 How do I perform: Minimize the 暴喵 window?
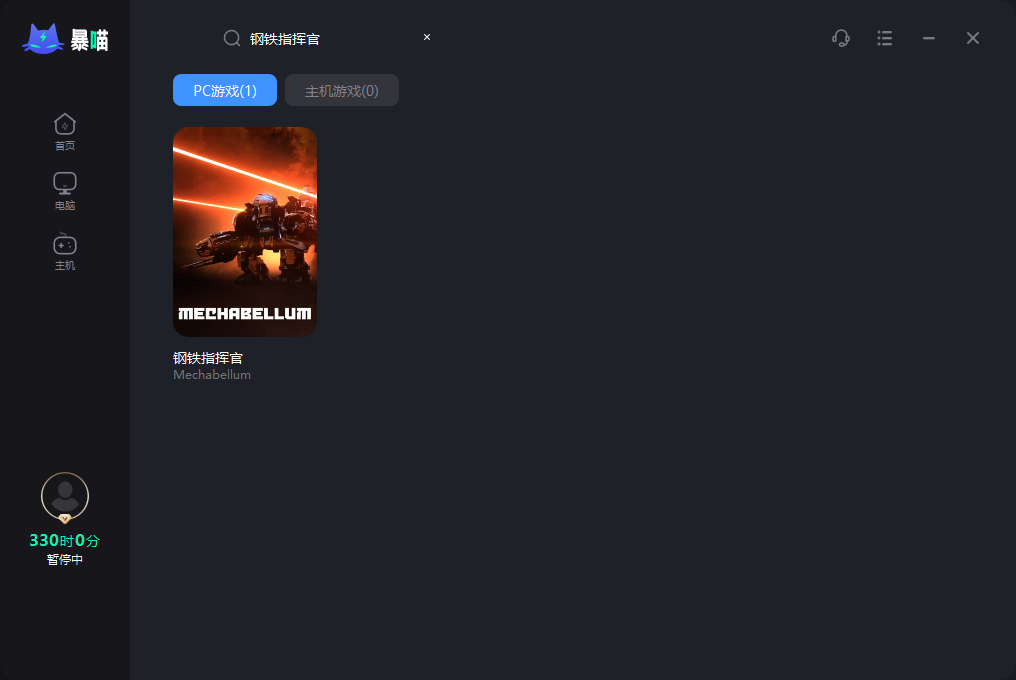tap(929, 38)
